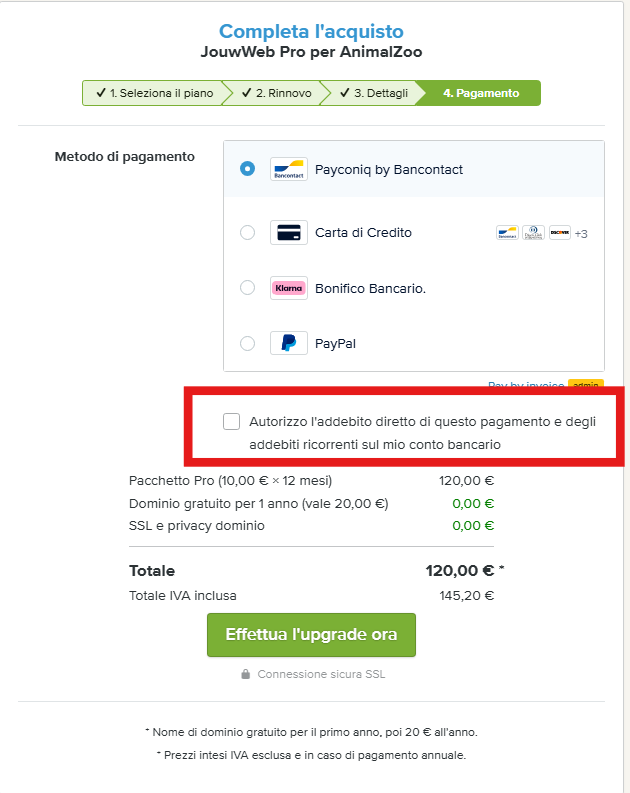Click the 4. Pagamento step
The height and width of the screenshot is (793, 630).
pyautogui.click(x=481, y=93)
